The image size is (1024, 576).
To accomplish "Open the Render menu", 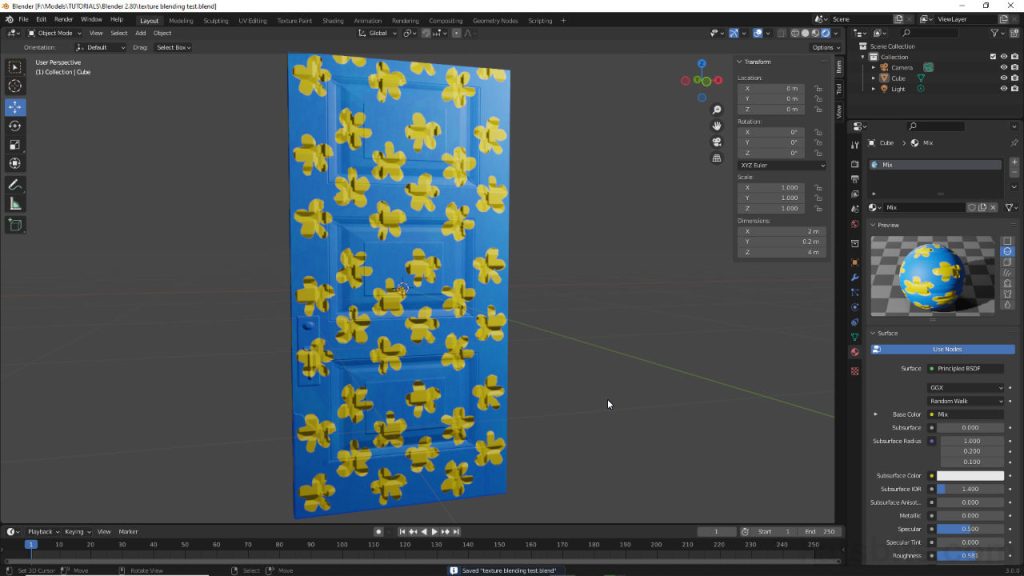I will pyautogui.click(x=63, y=19).
